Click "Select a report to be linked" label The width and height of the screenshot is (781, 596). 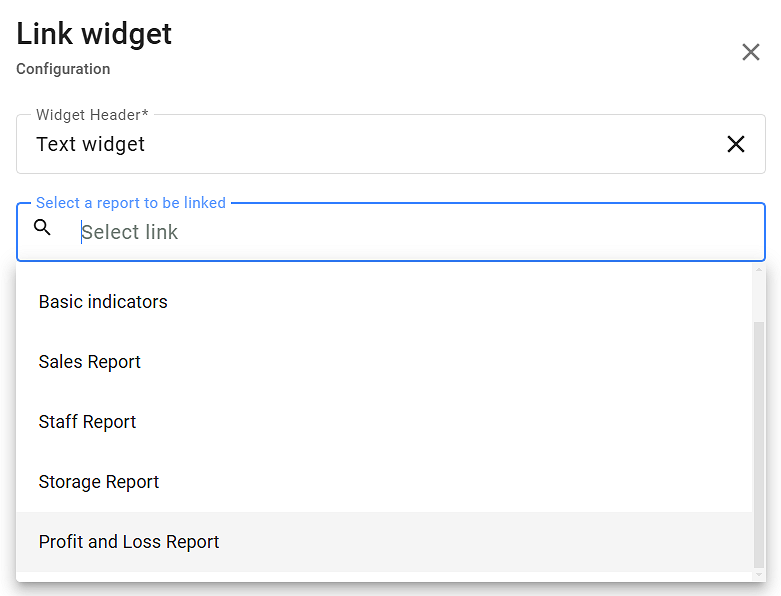[131, 203]
